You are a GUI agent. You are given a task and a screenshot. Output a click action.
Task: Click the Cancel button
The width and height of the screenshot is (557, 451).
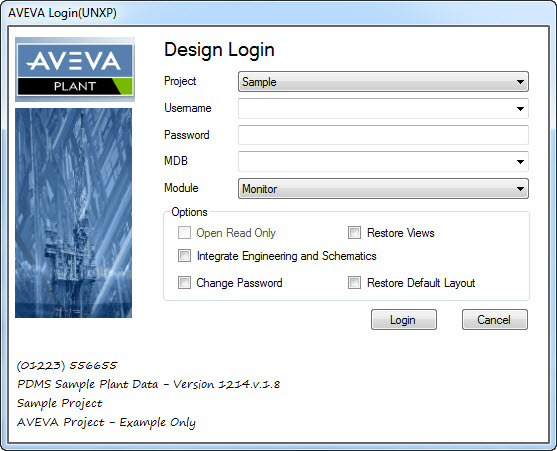coord(495,320)
